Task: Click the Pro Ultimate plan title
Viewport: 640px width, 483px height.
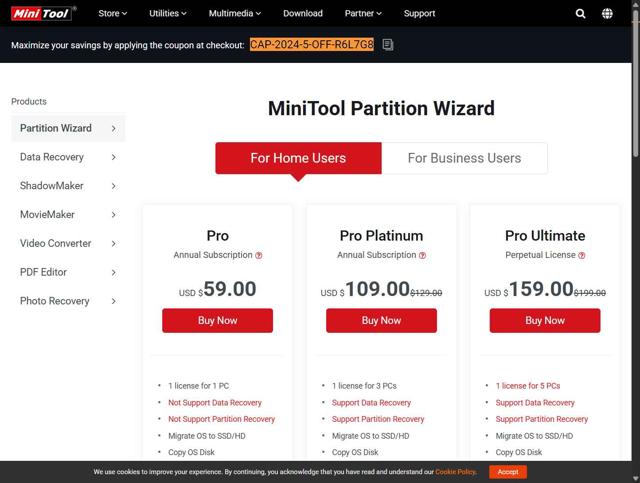Action: [x=545, y=236]
